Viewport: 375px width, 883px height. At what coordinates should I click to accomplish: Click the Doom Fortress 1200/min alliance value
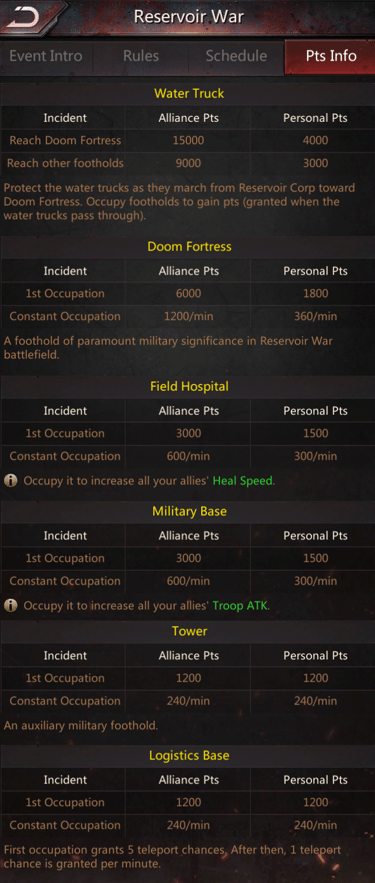[x=189, y=316]
